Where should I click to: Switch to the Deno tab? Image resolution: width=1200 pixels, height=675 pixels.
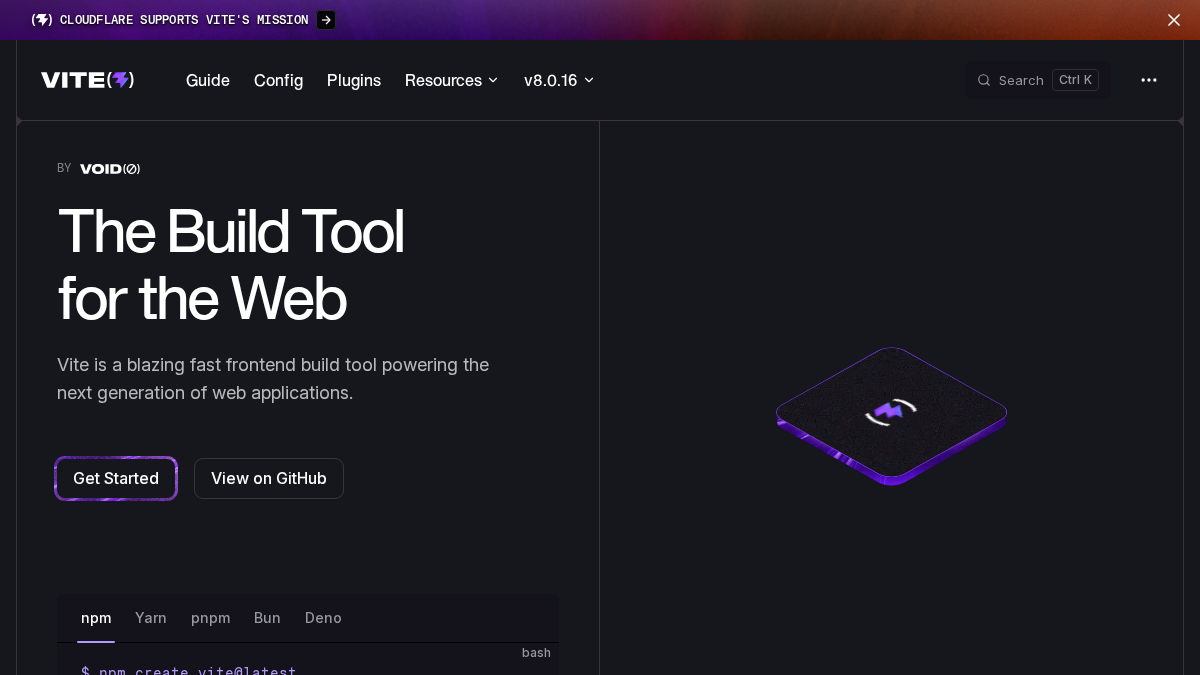[323, 618]
